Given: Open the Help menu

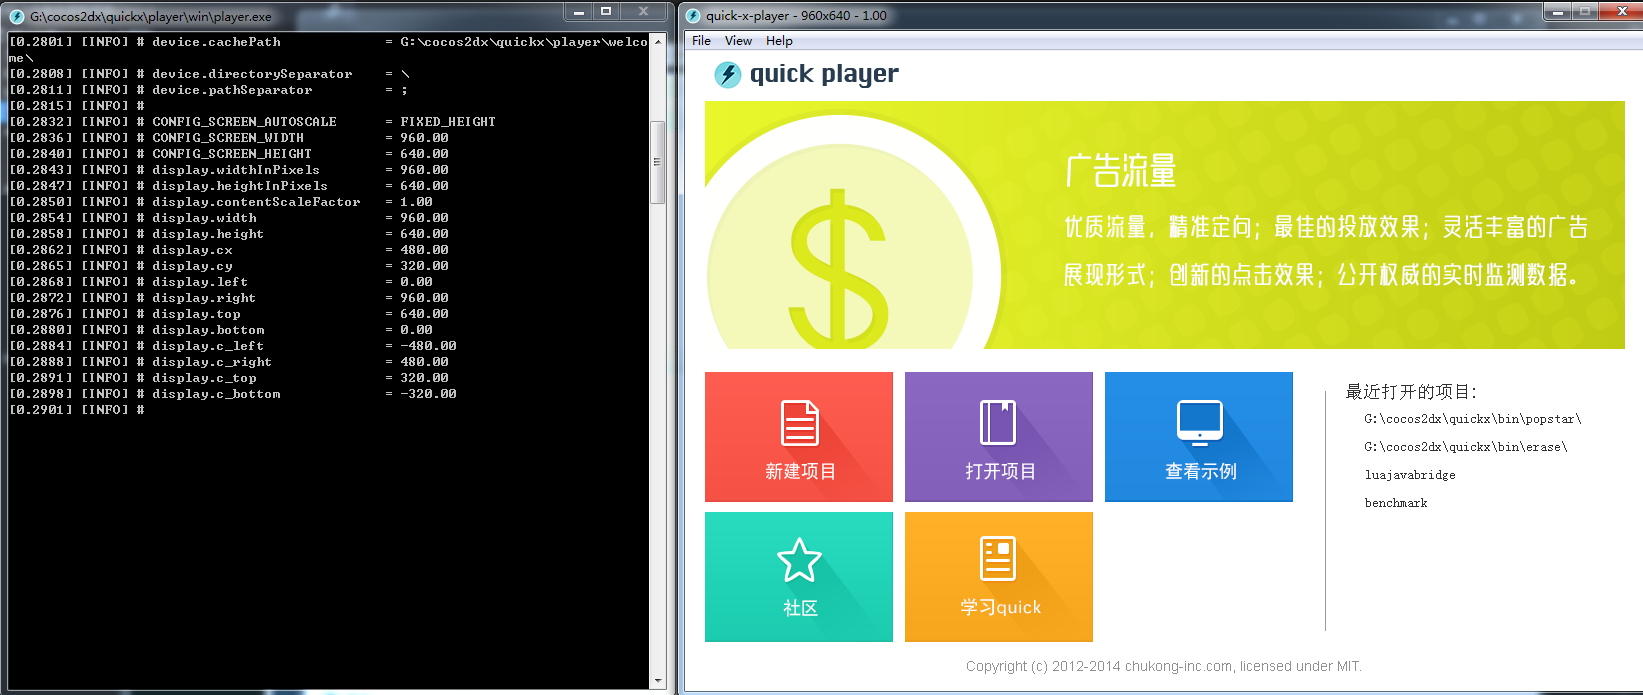Looking at the screenshot, I should [779, 41].
